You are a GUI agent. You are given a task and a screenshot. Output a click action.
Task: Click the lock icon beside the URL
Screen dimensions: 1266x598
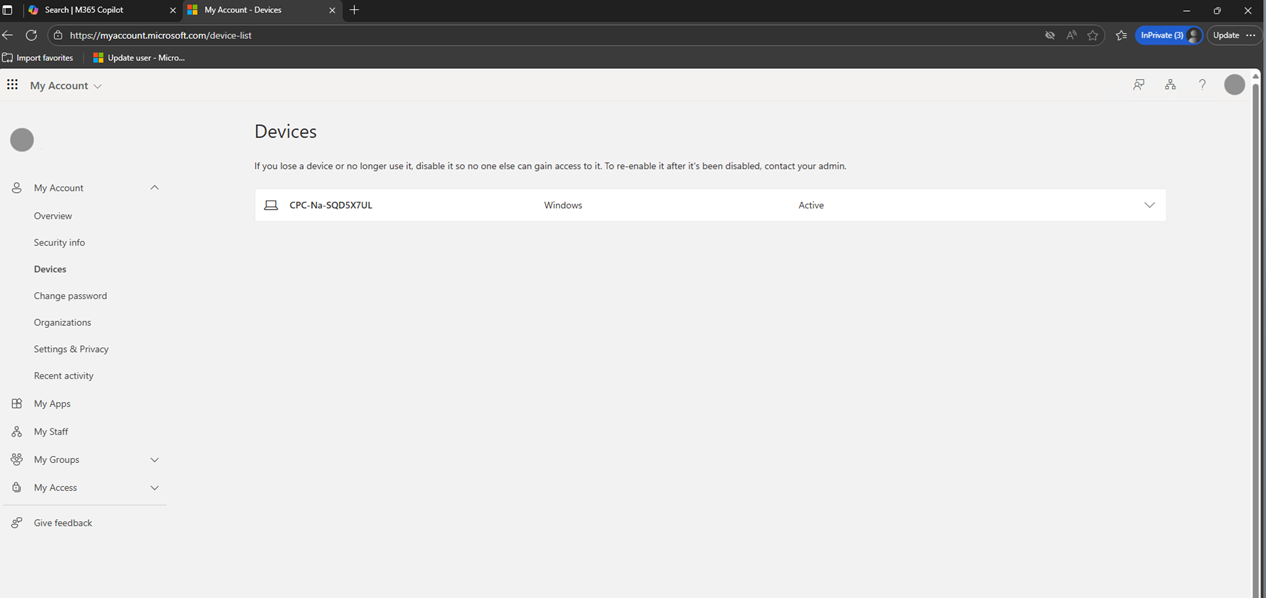point(58,35)
